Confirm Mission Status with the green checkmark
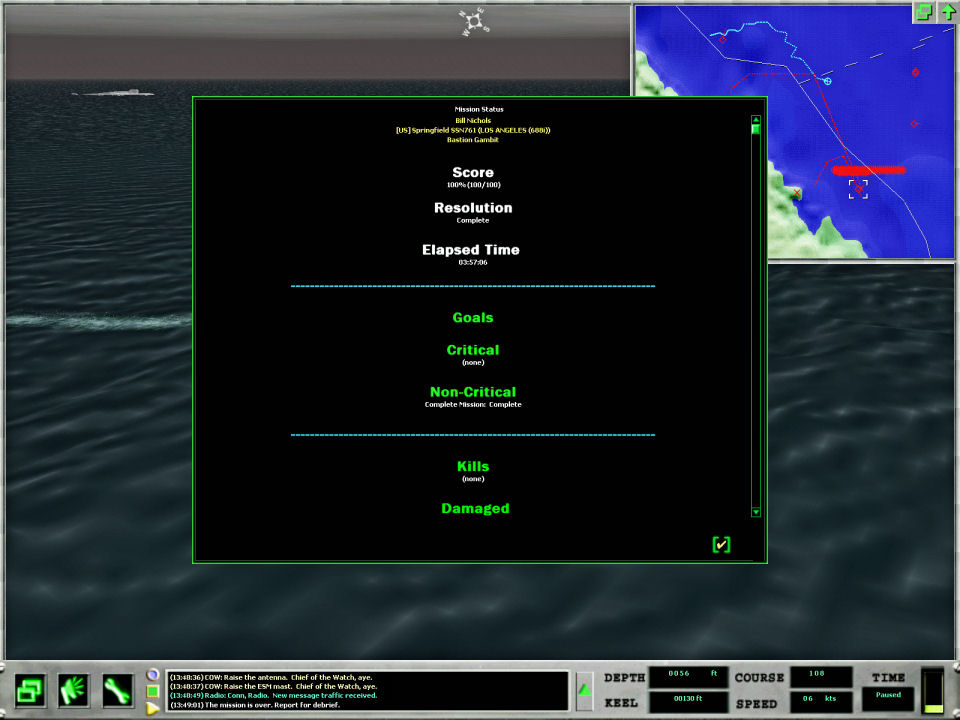 721,544
